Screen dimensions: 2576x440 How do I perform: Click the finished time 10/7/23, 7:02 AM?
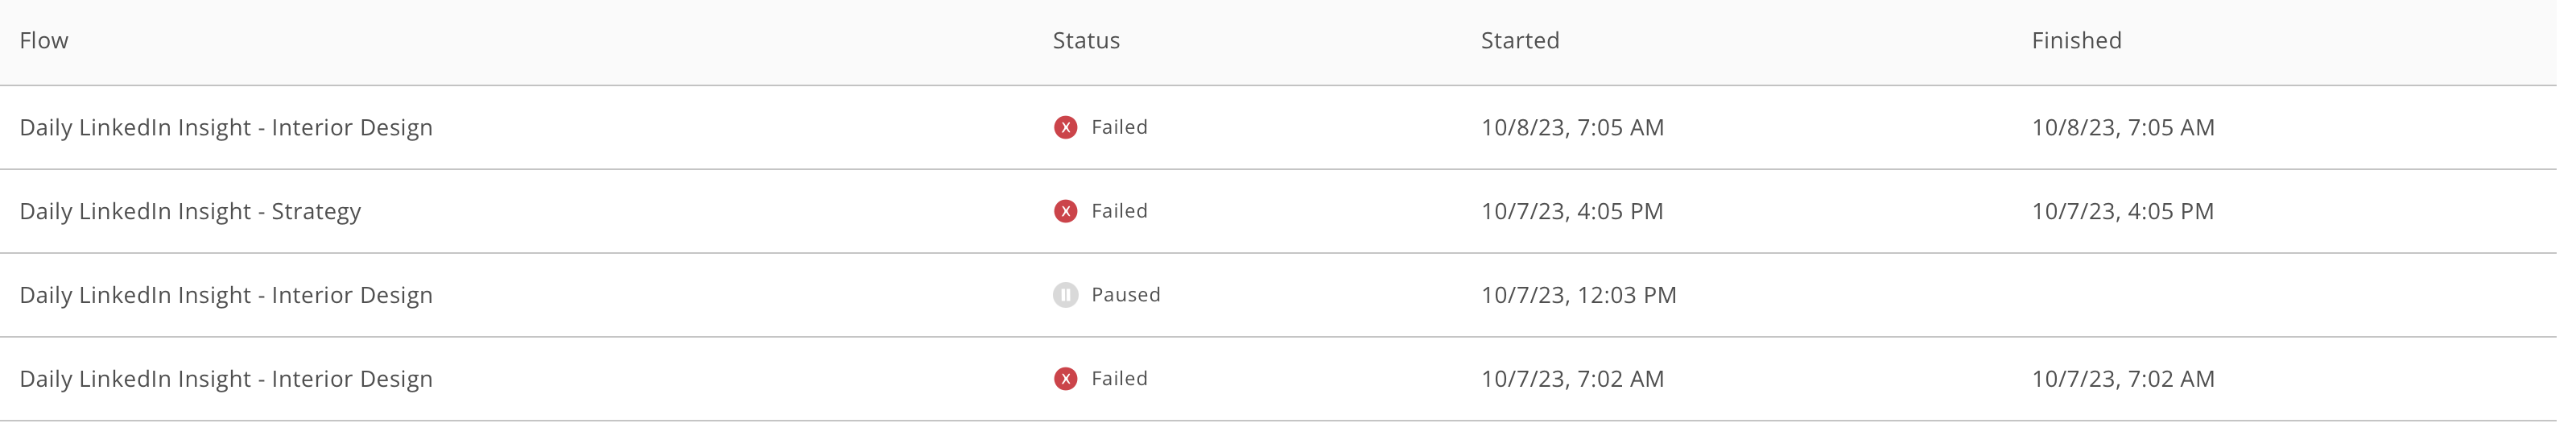point(2123,379)
